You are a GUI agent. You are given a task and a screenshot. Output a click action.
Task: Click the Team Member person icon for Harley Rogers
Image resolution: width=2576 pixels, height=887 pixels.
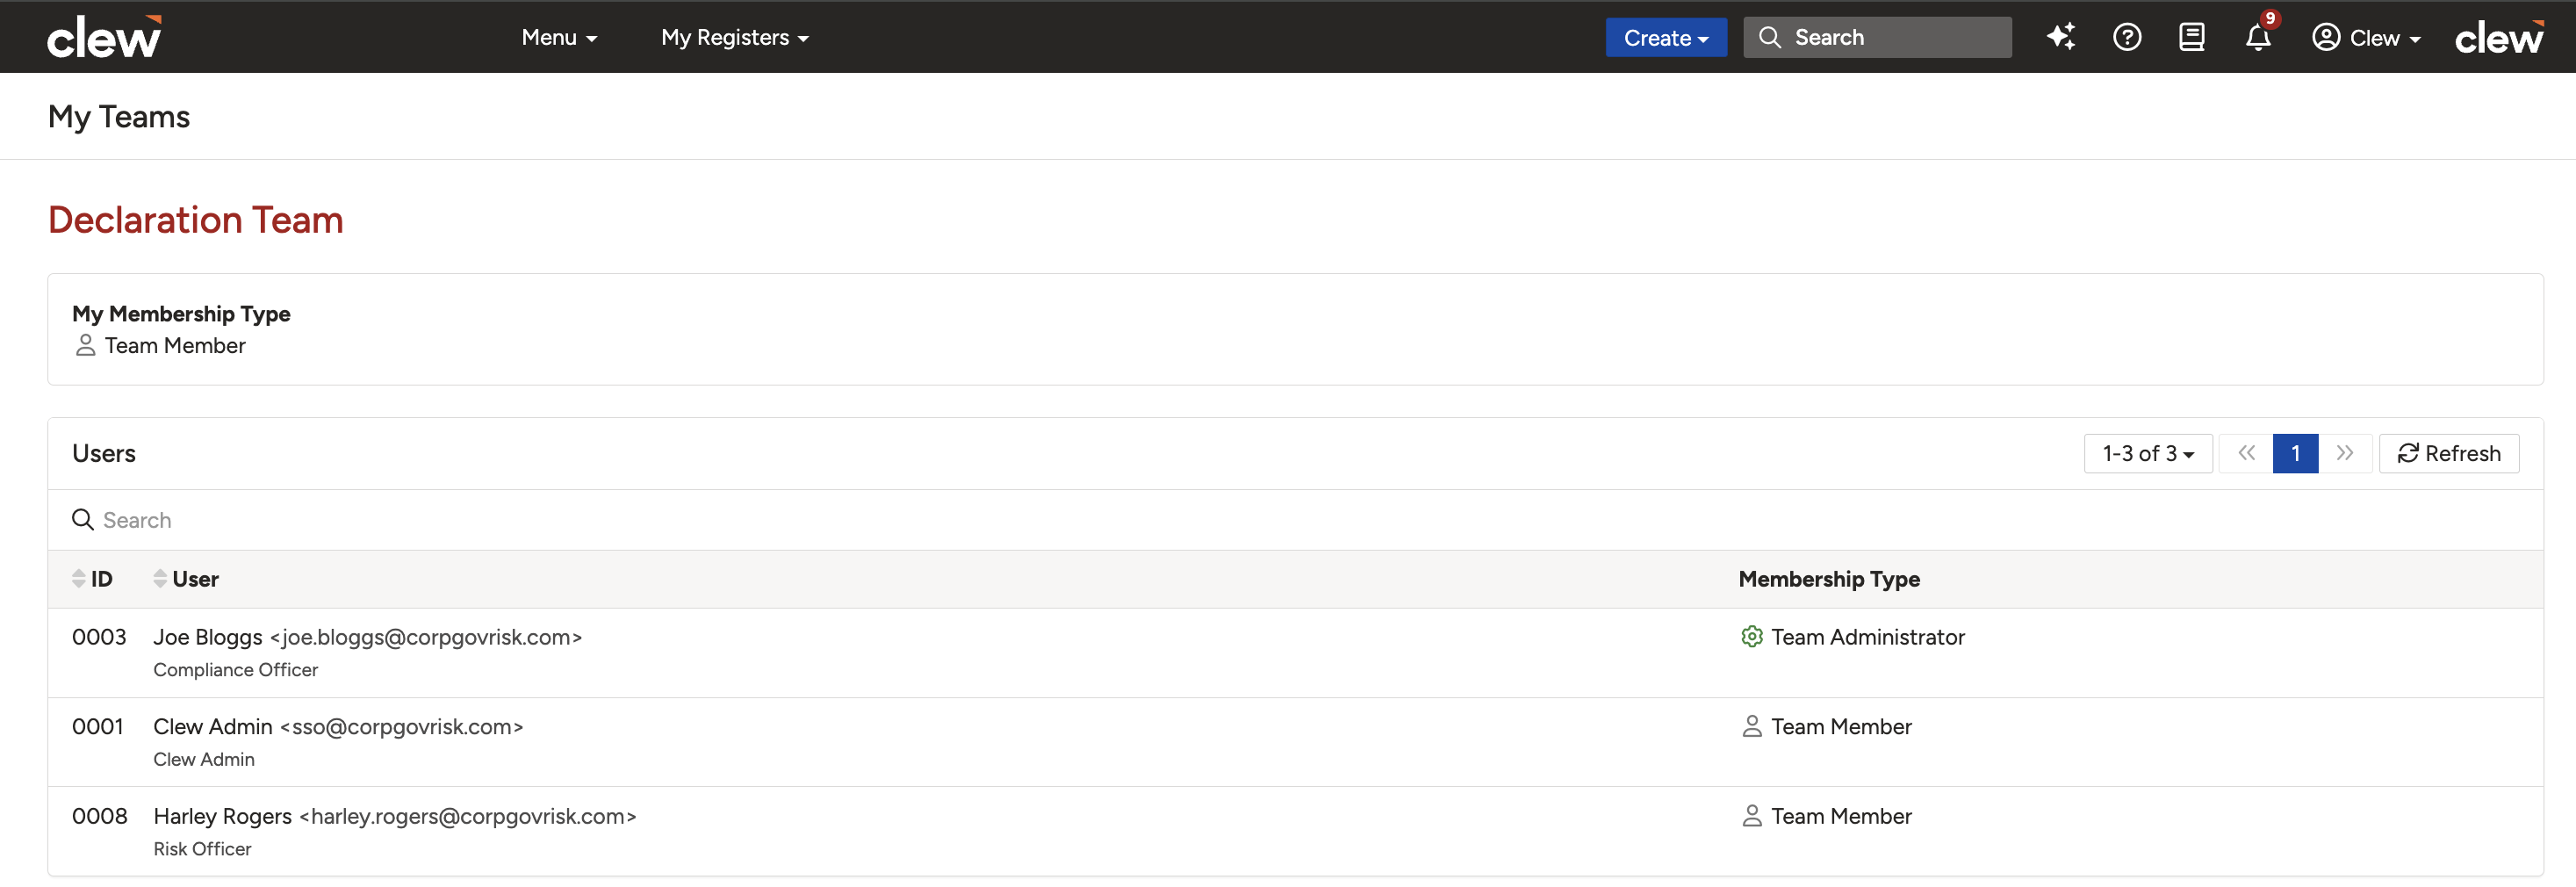pos(1752,816)
